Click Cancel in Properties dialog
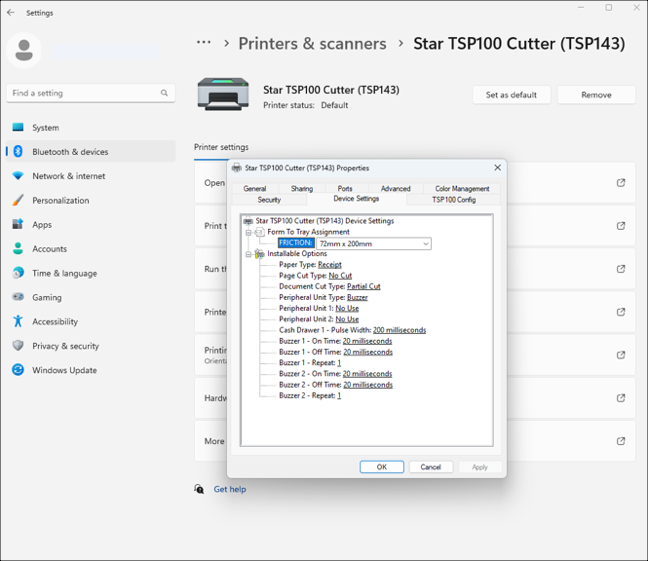 [431, 467]
